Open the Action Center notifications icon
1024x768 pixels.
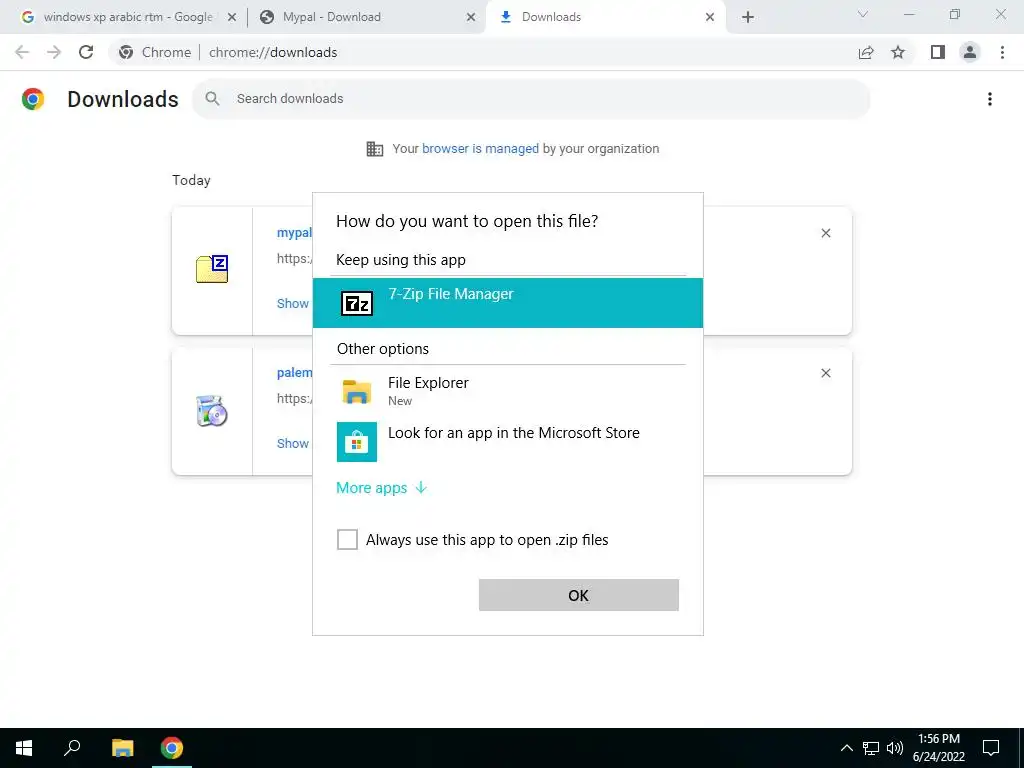(x=991, y=748)
